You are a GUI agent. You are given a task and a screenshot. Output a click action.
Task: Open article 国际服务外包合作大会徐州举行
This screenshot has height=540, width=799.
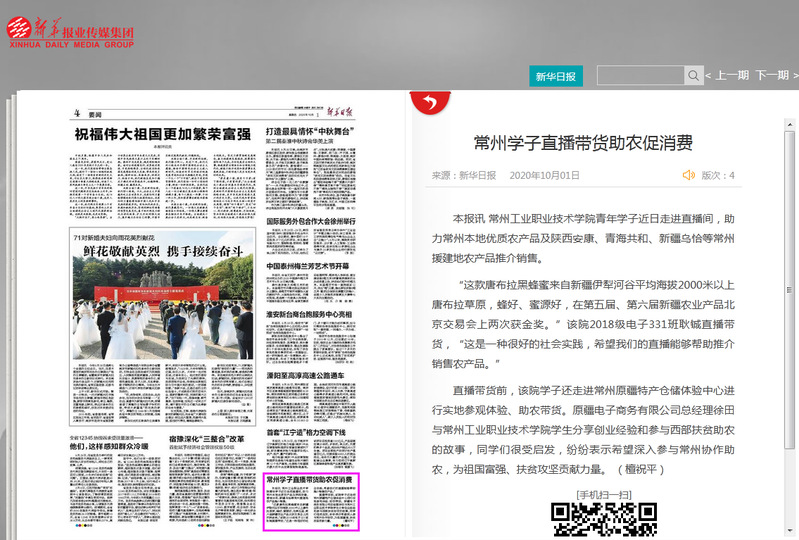coord(311,219)
